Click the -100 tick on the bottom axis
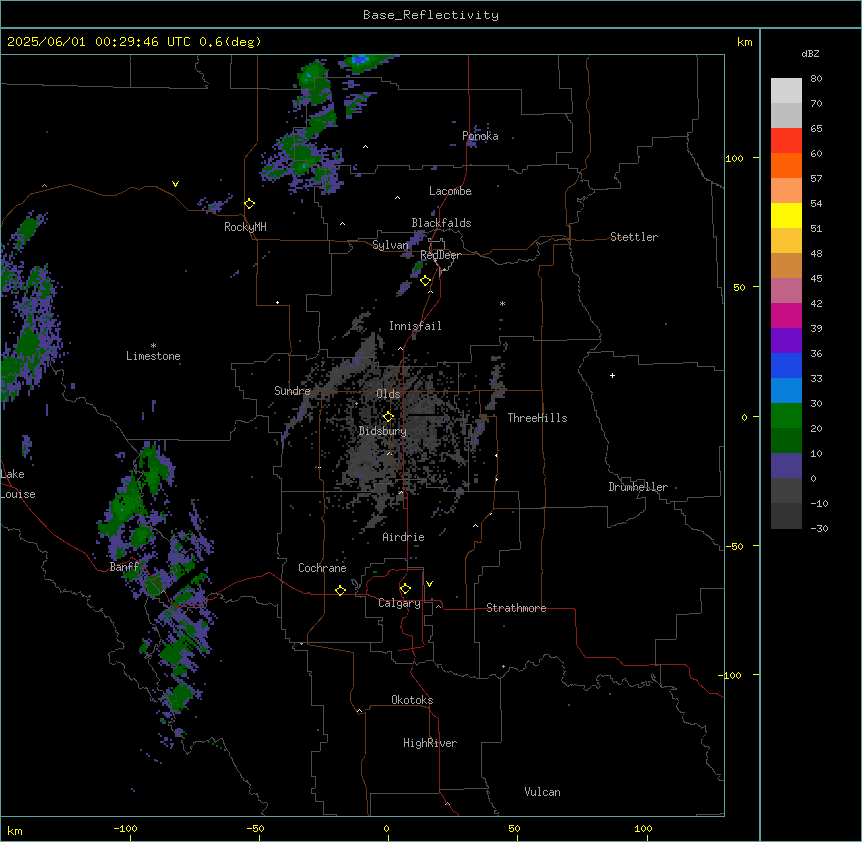Screen dimensions: 862x842 [125, 828]
